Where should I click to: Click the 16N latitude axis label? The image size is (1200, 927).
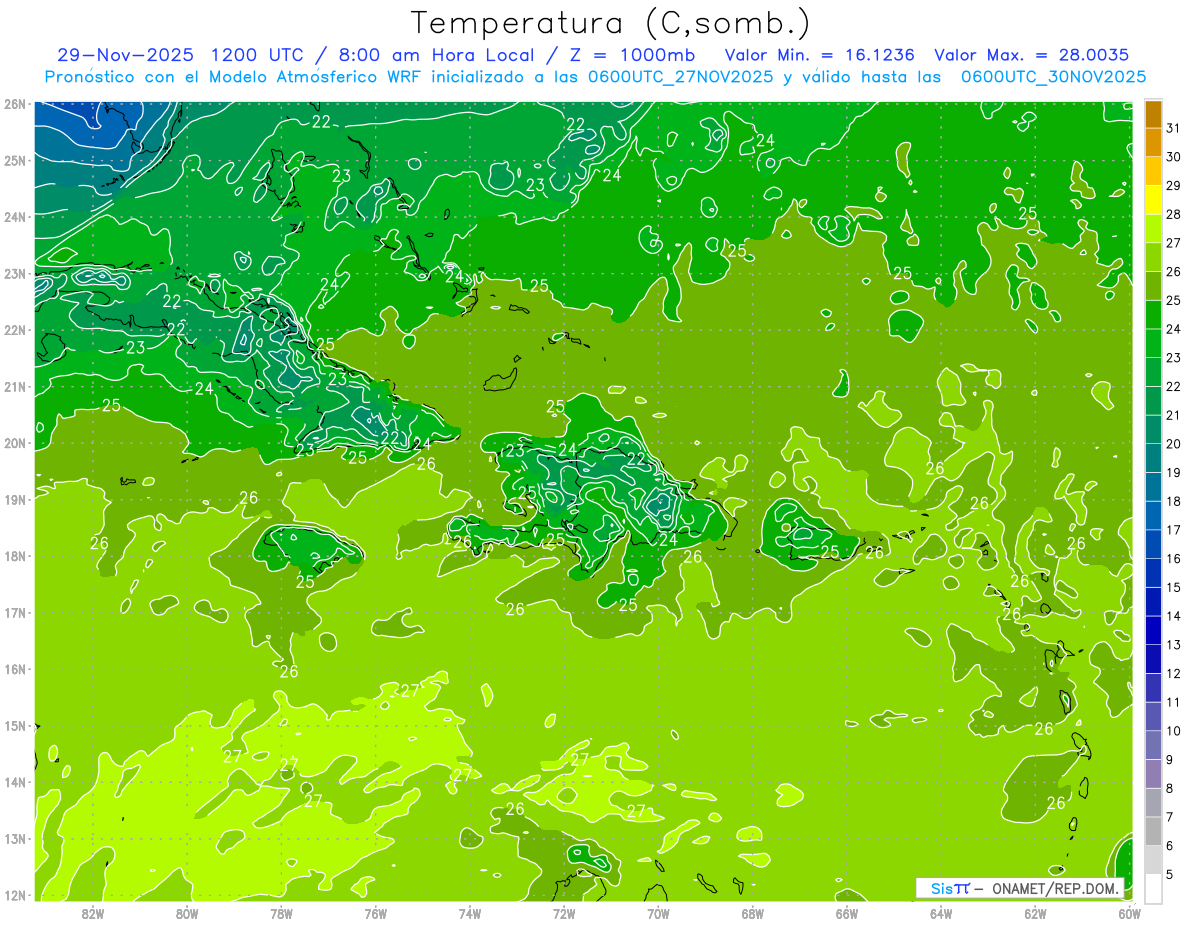(x=14, y=668)
